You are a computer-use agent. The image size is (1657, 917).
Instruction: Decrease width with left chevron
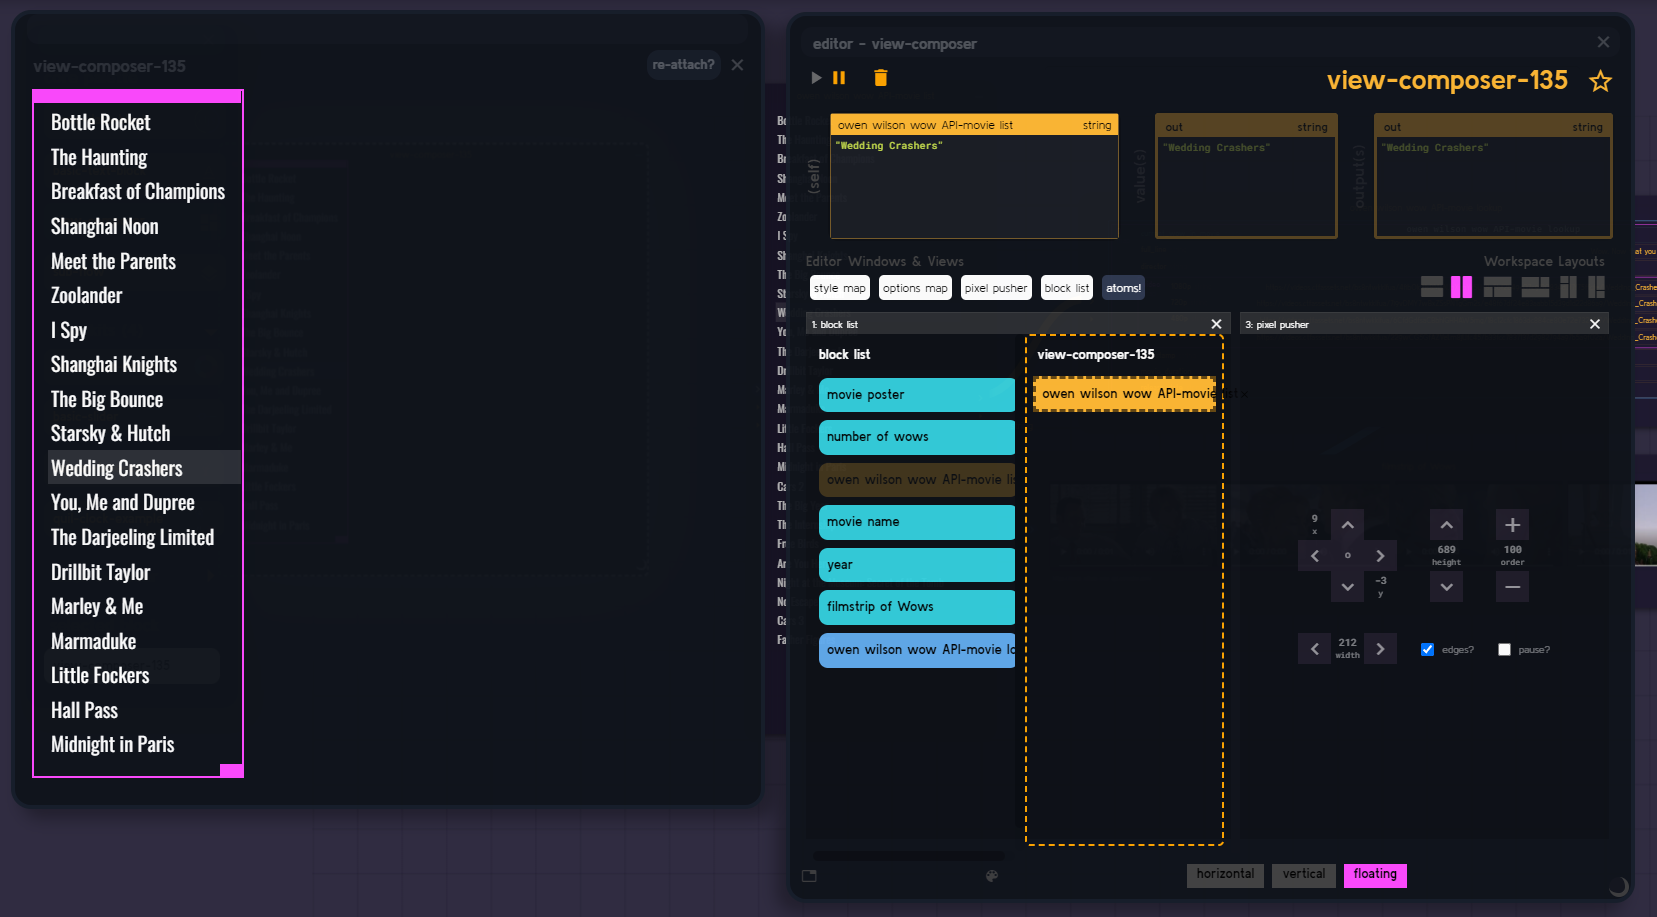point(1315,649)
